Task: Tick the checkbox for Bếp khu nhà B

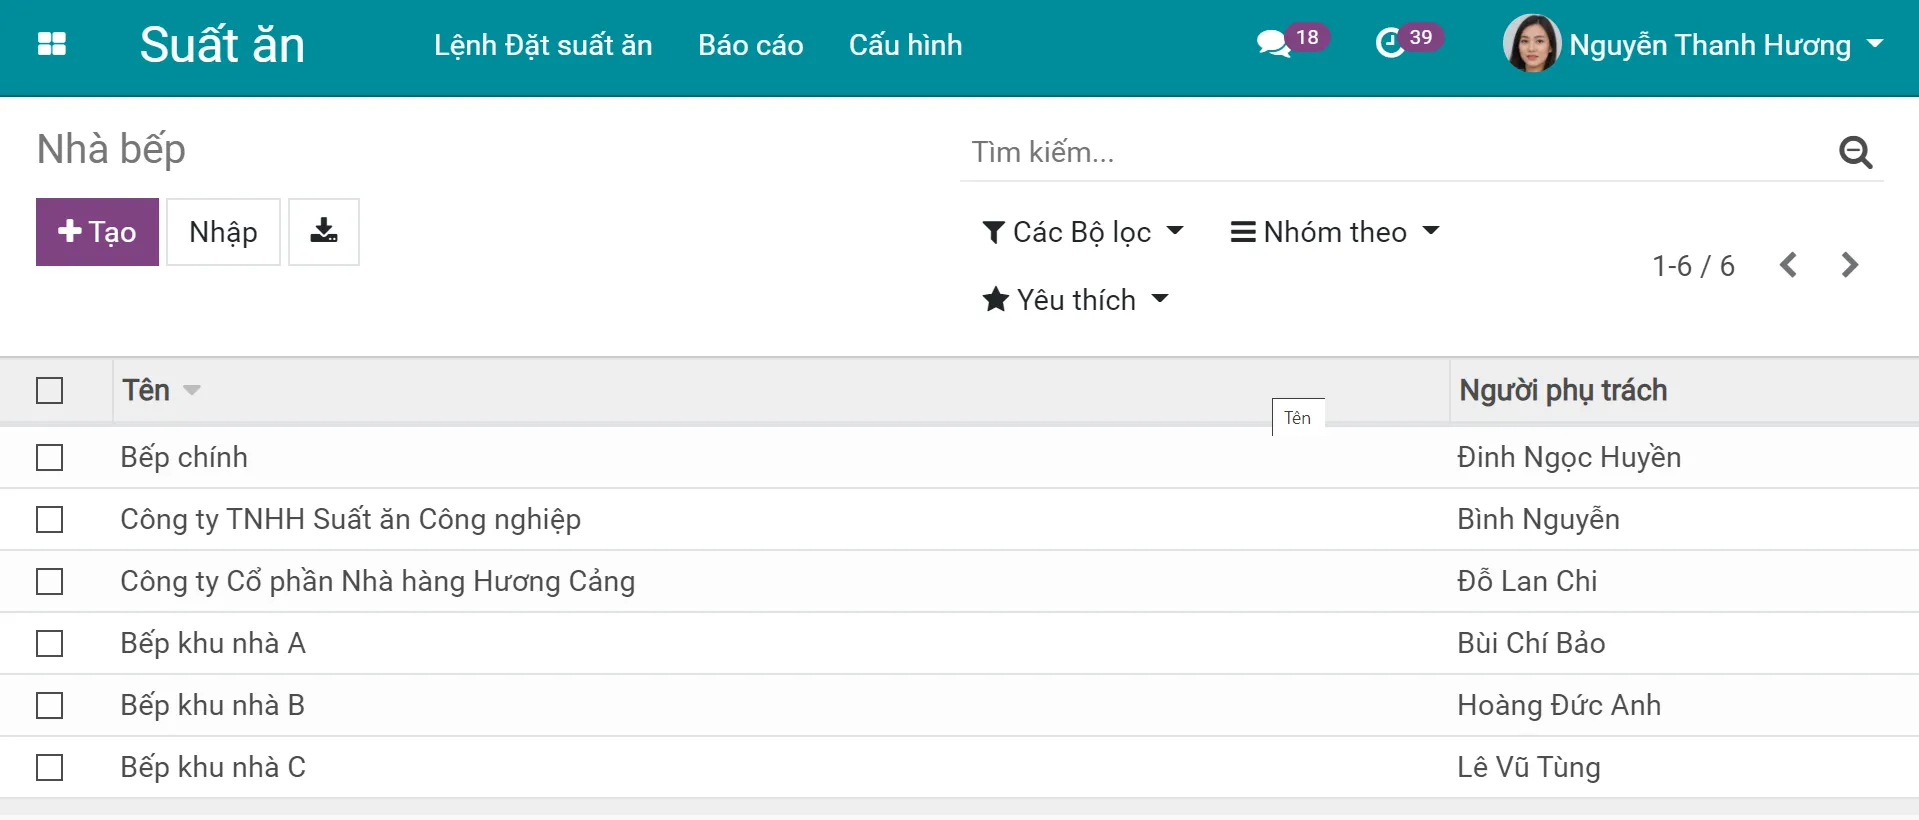Action: point(49,706)
